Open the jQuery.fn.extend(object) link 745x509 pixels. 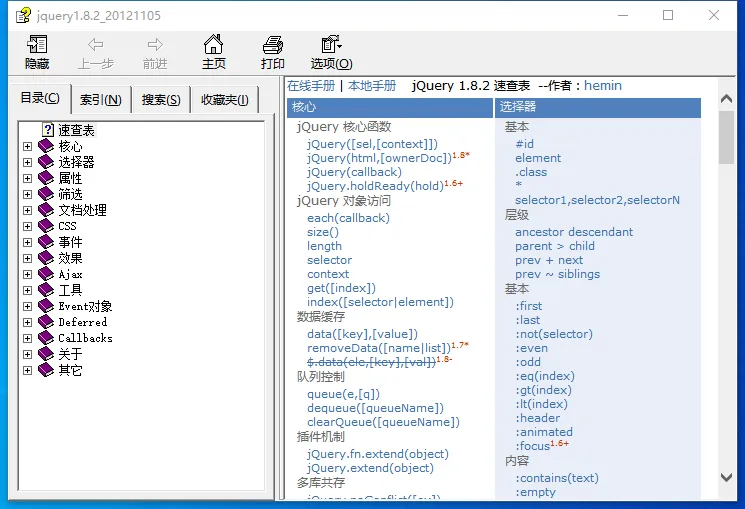click(x=378, y=454)
